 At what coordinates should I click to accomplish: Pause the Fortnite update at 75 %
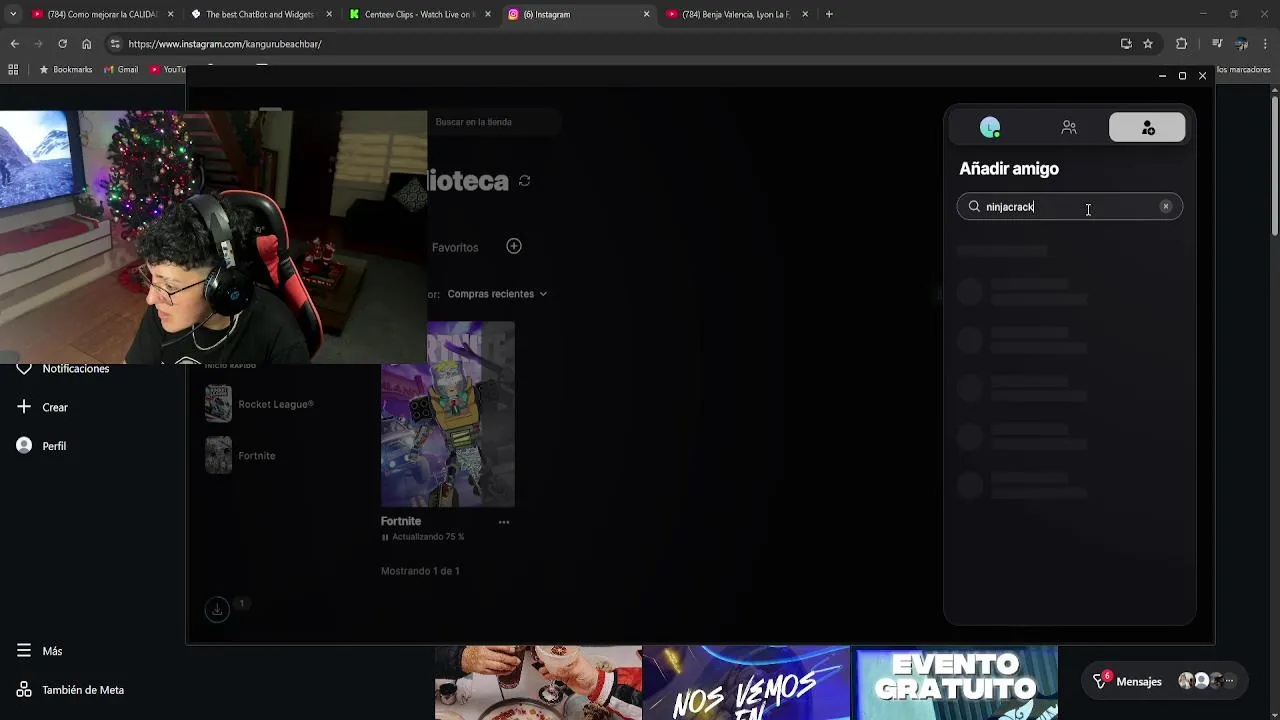385,537
